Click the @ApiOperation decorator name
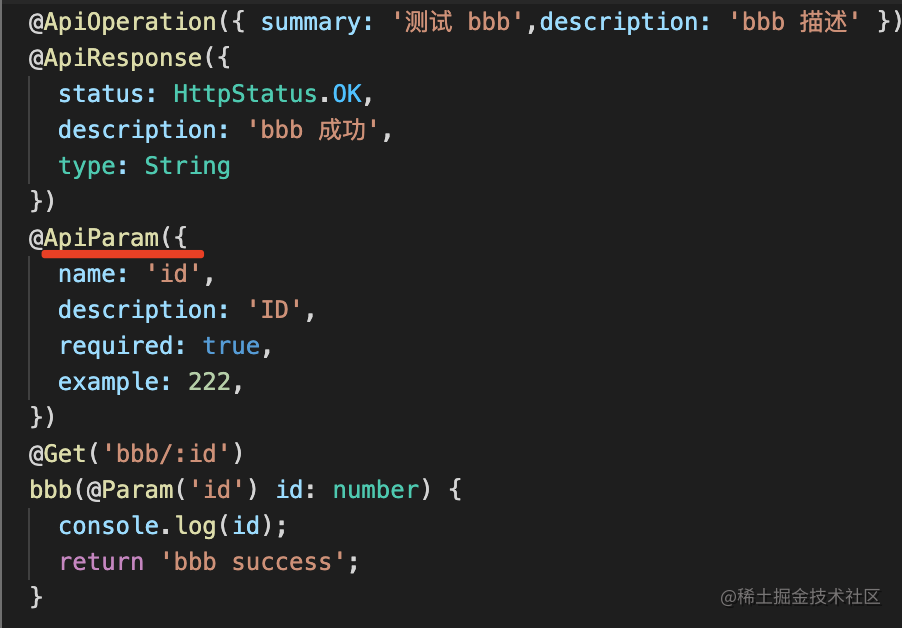Image resolution: width=902 pixels, height=628 pixels. (123, 22)
